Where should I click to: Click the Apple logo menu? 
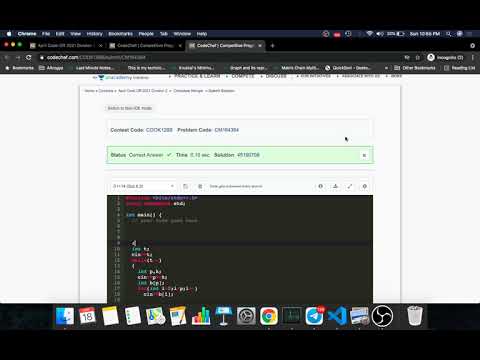pyautogui.click(x=9, y=34)
